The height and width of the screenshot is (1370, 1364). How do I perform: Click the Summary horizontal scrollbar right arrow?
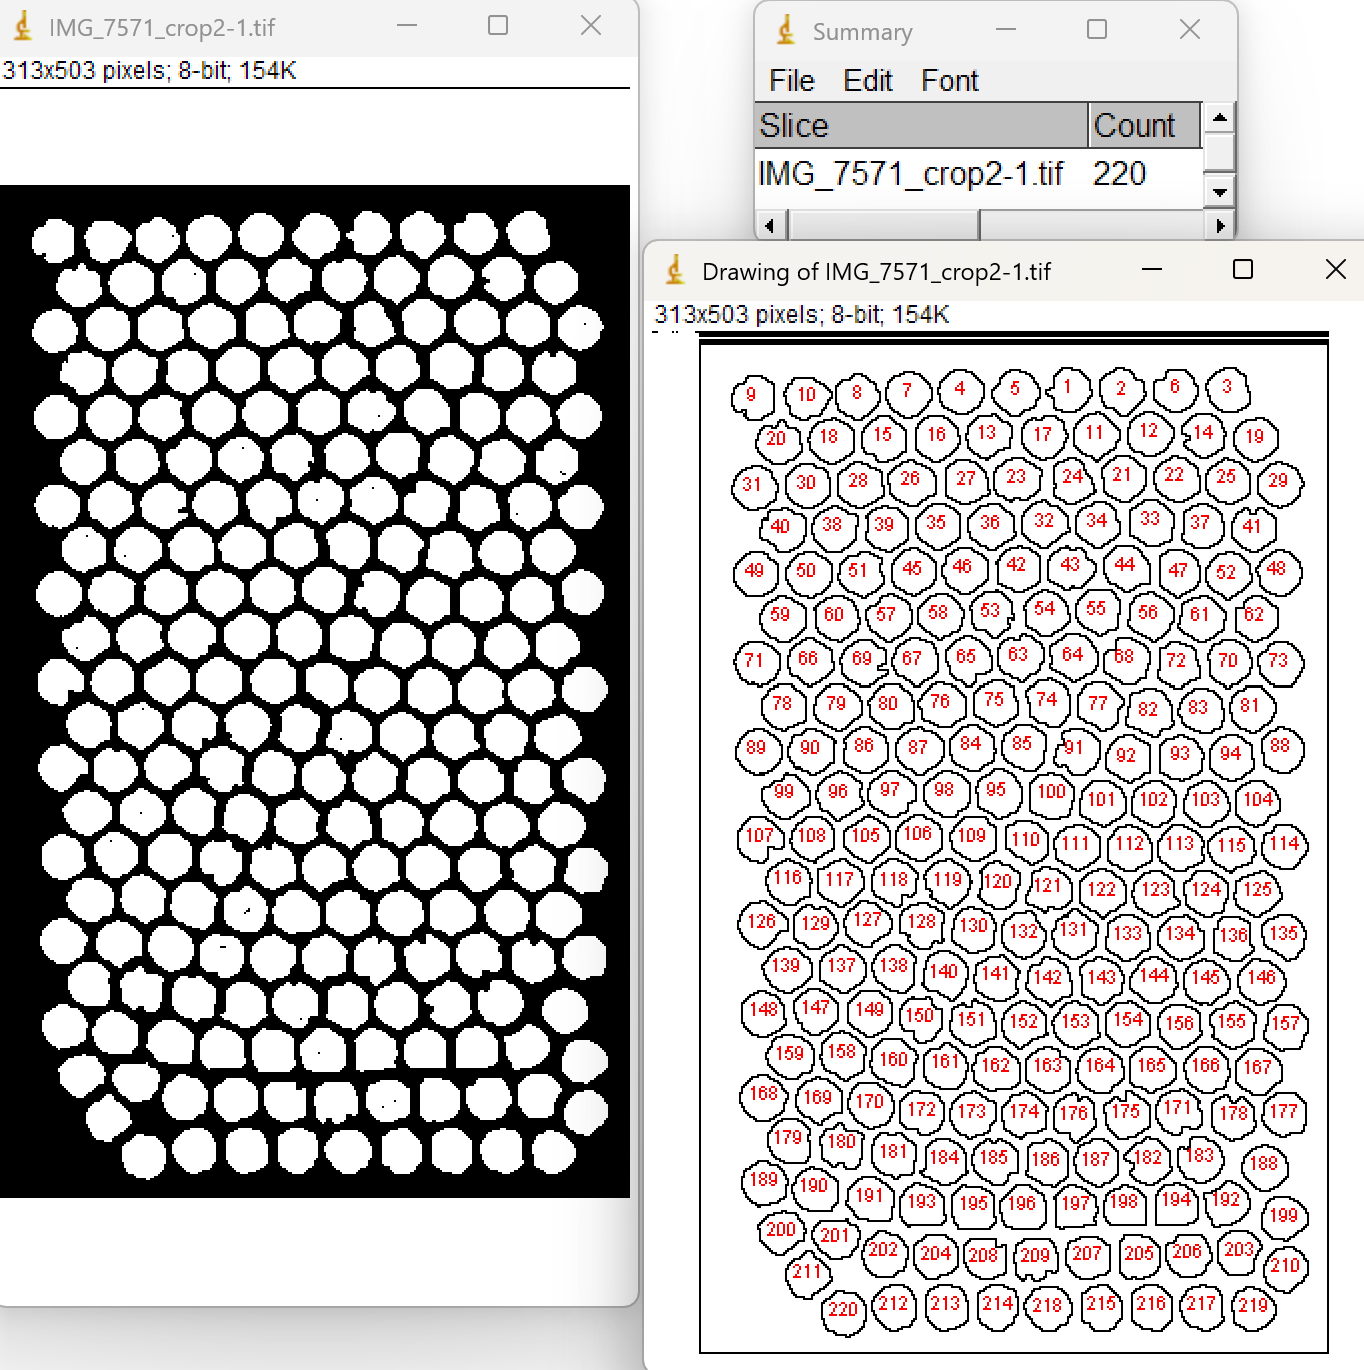[1219, 226]
